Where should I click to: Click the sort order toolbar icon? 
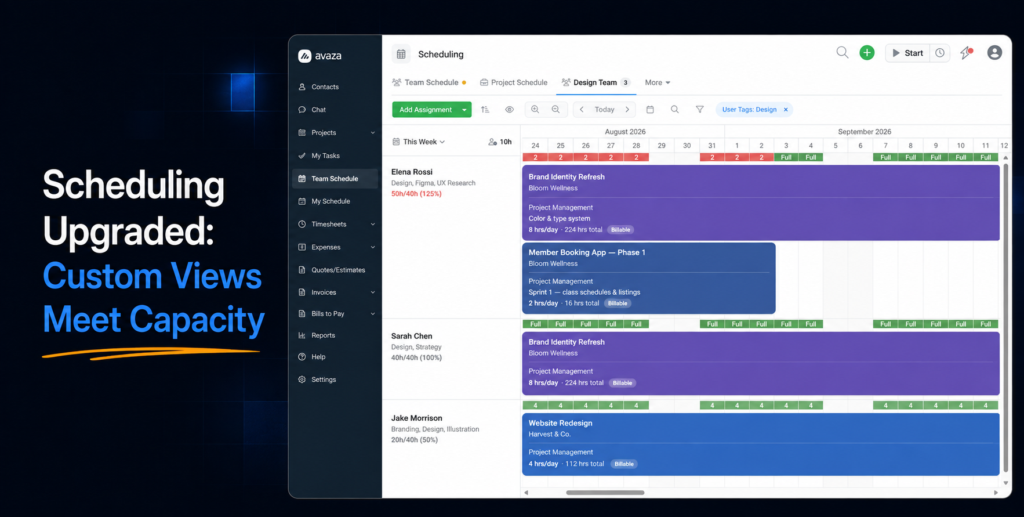485,110
